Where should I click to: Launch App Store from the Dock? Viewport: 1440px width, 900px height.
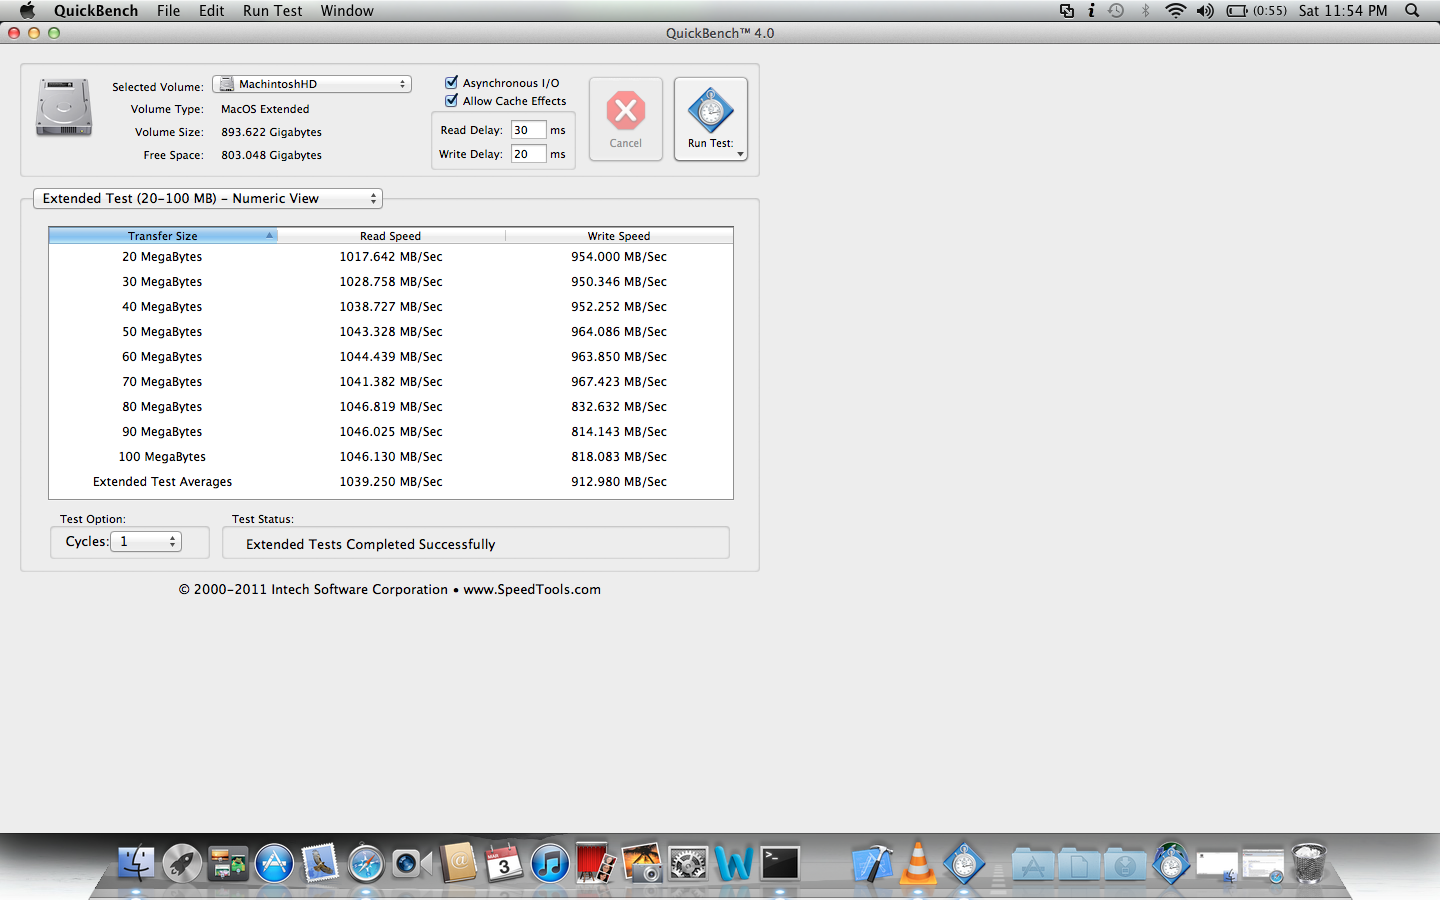tap(274, 863)
